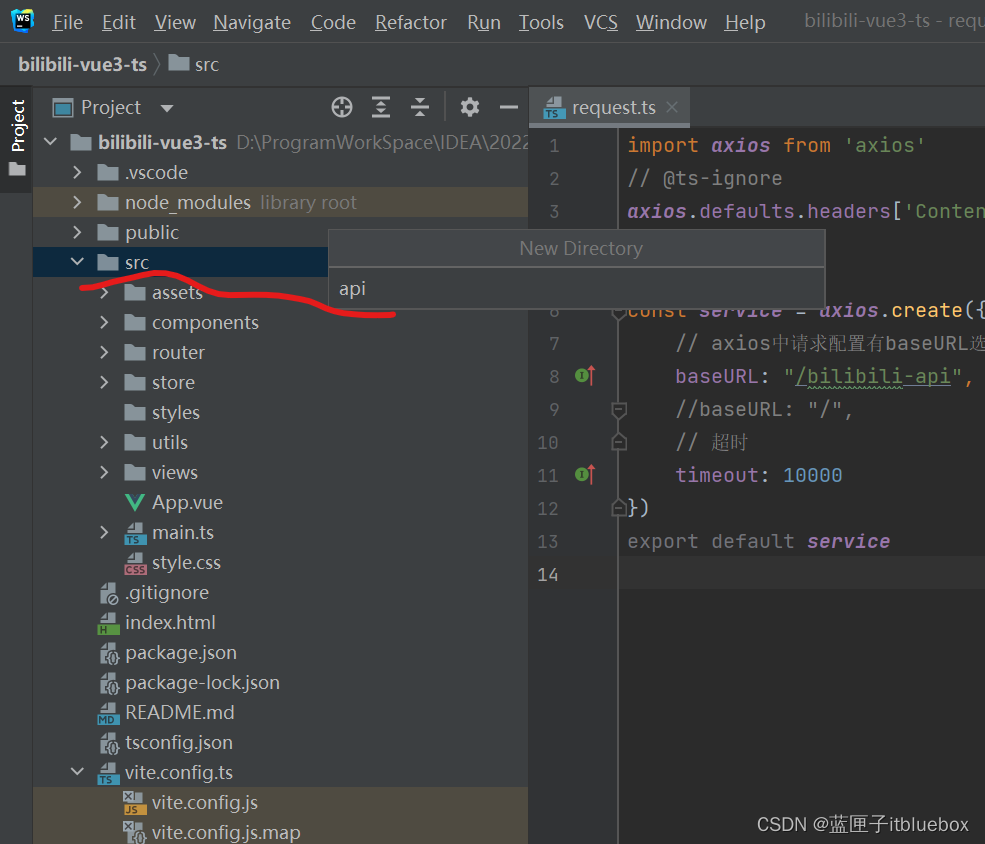Expand the public folder
This screenshot has height=844, width=985.
[x=77, y=232]
